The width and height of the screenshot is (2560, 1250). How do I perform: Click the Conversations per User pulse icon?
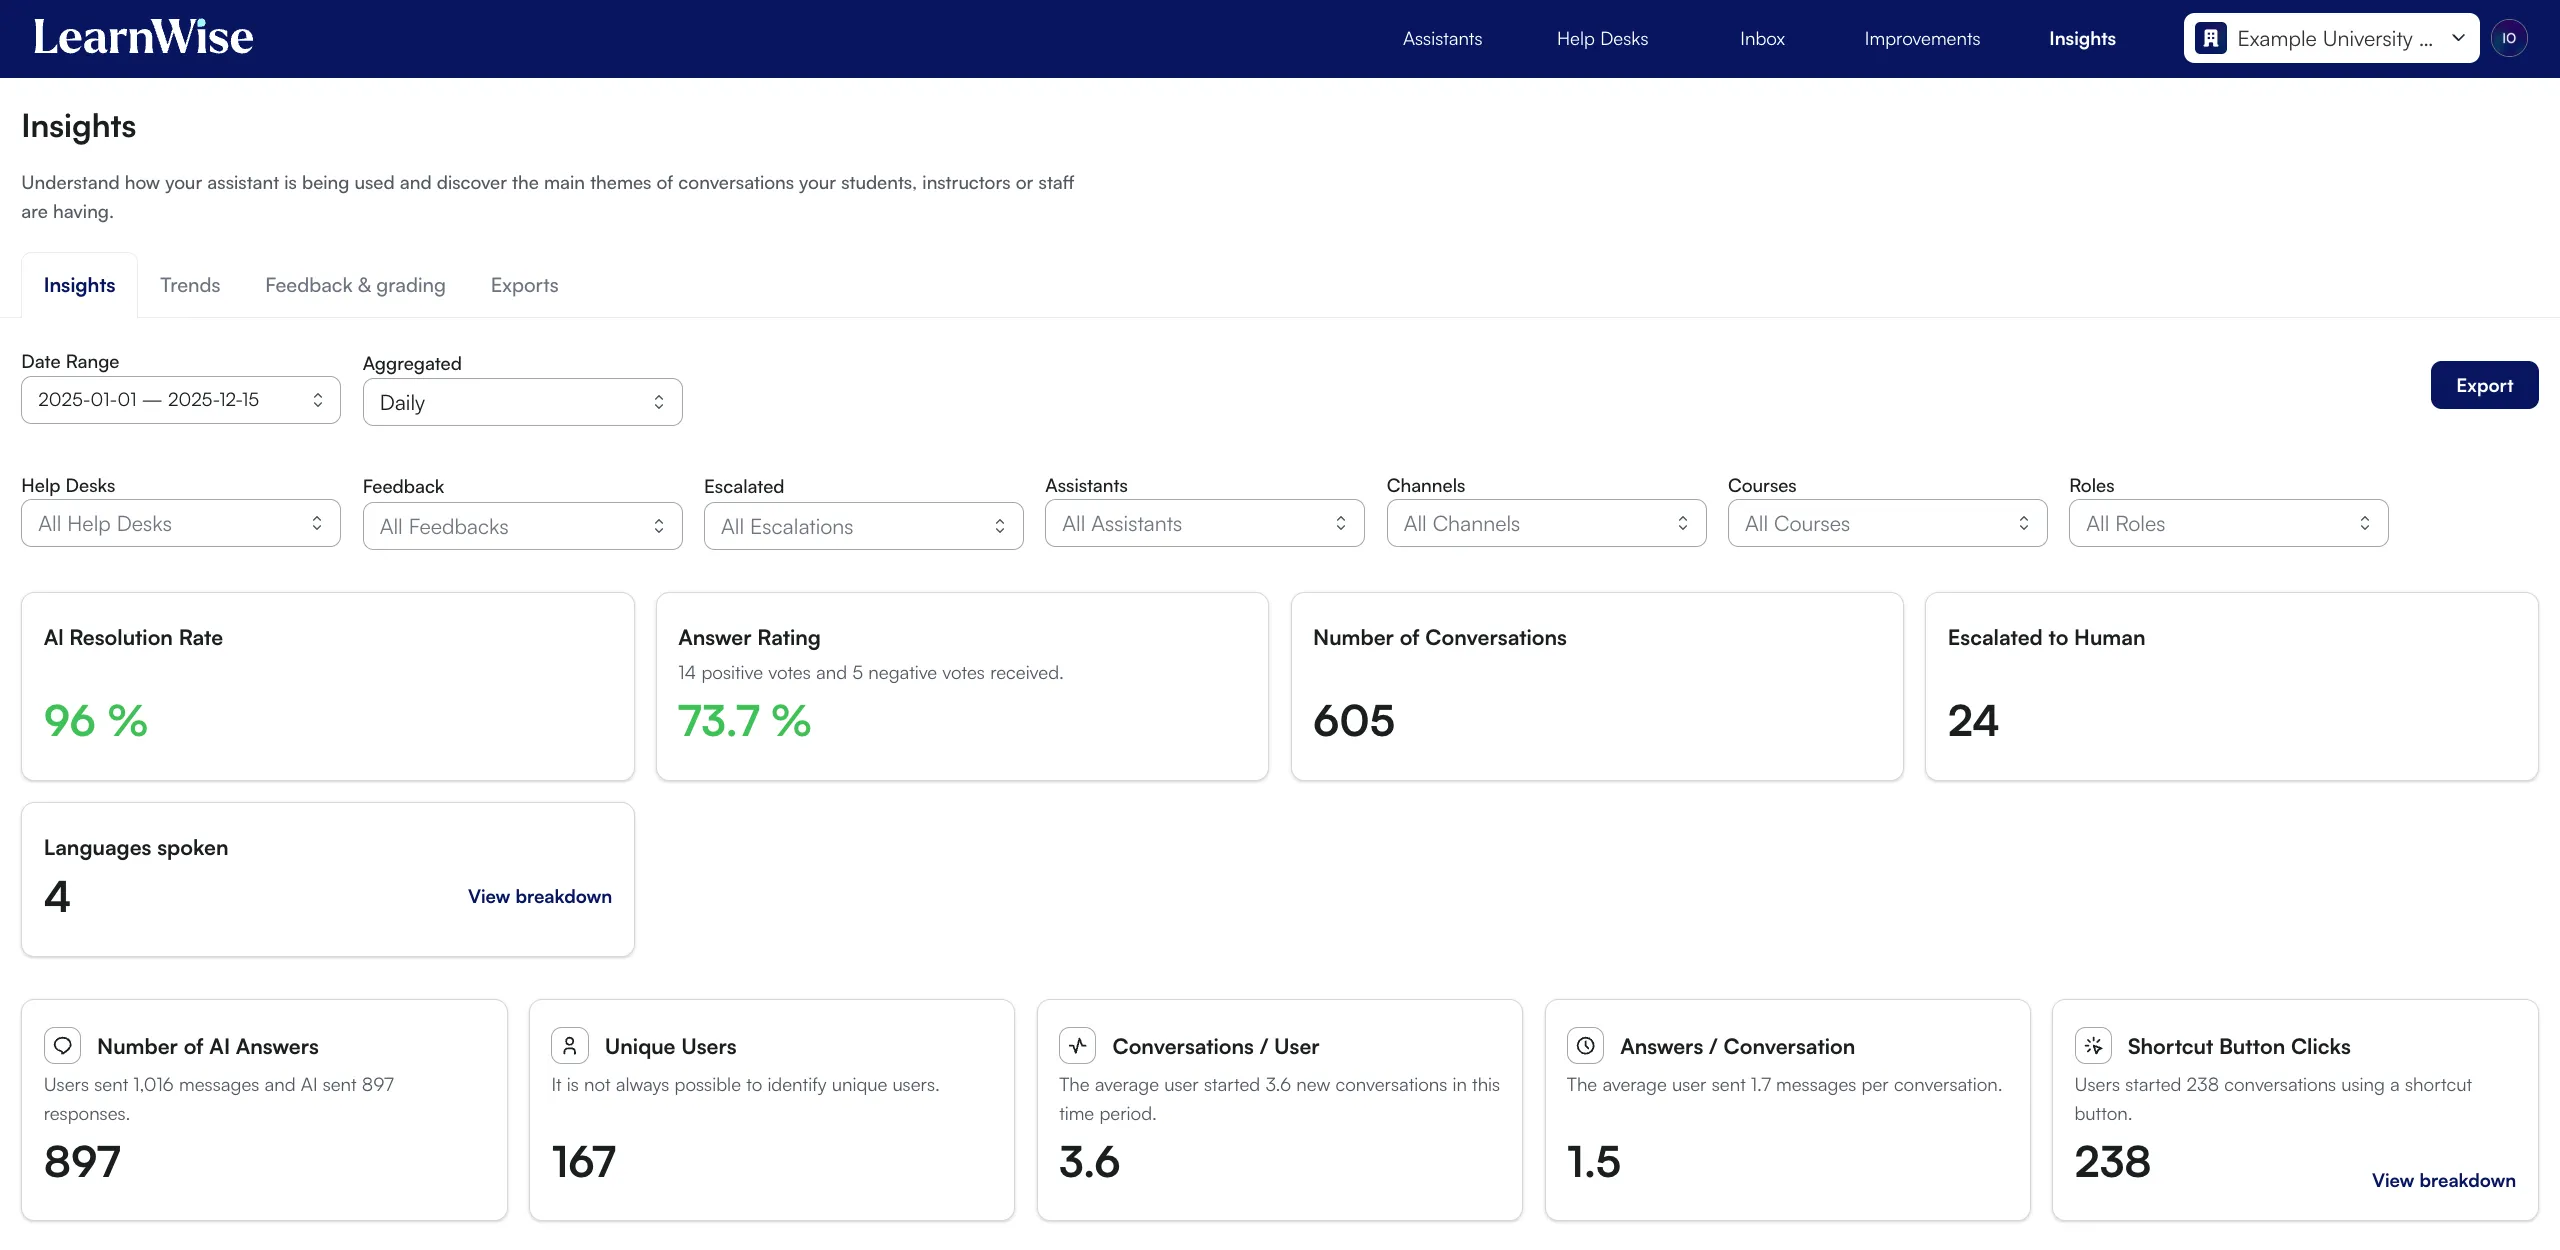1077,1046
